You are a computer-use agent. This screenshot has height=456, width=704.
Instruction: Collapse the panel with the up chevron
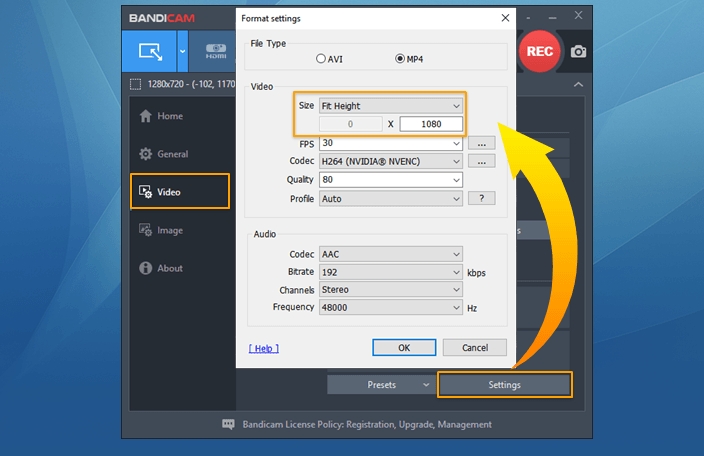[578, 84]
